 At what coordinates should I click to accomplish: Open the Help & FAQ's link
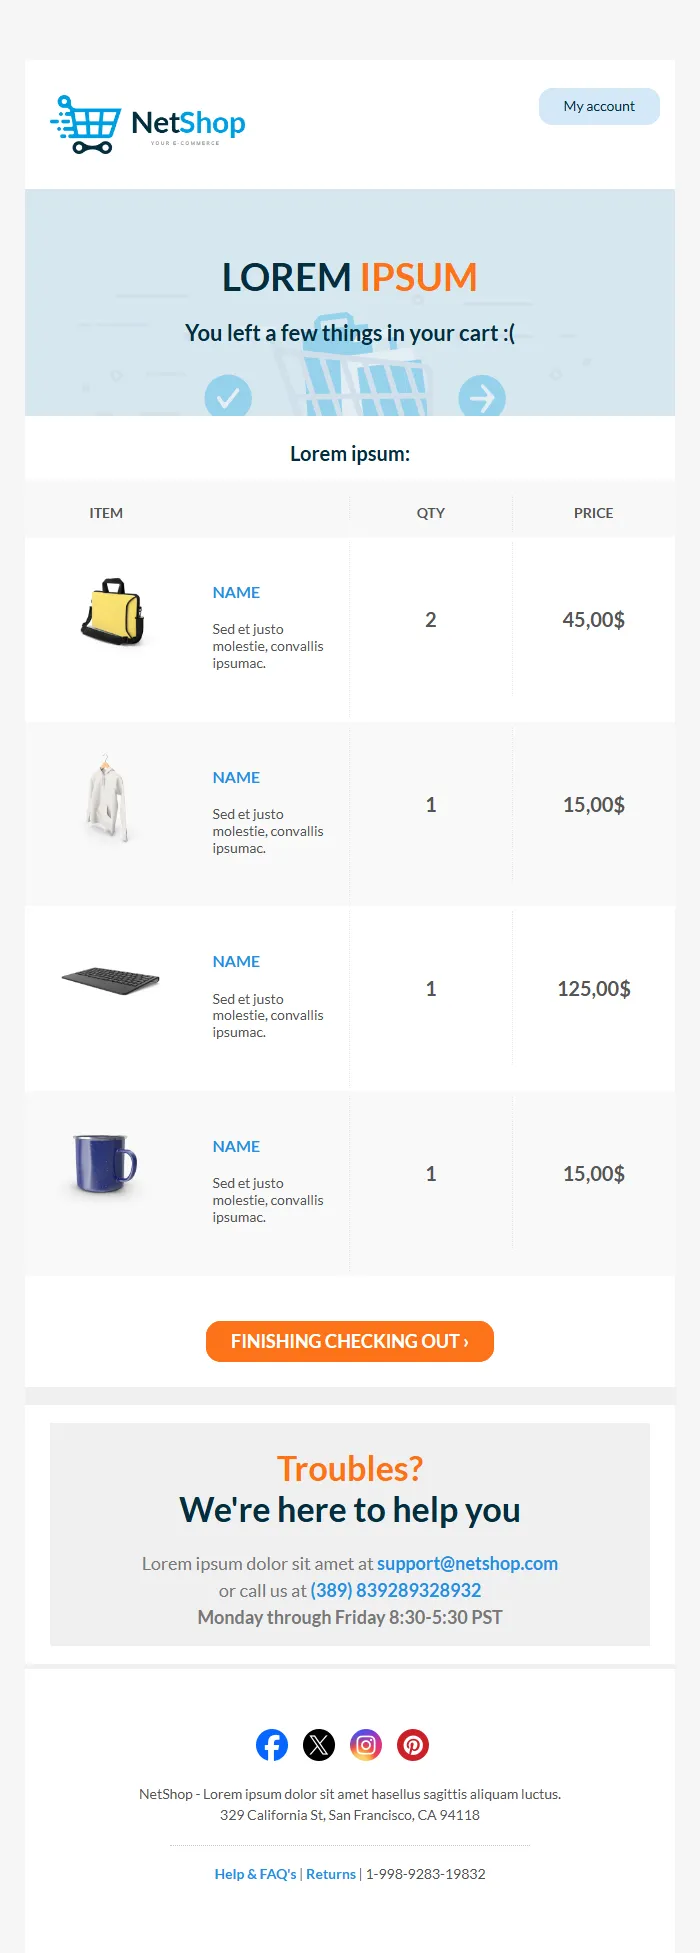(255, 1874)
